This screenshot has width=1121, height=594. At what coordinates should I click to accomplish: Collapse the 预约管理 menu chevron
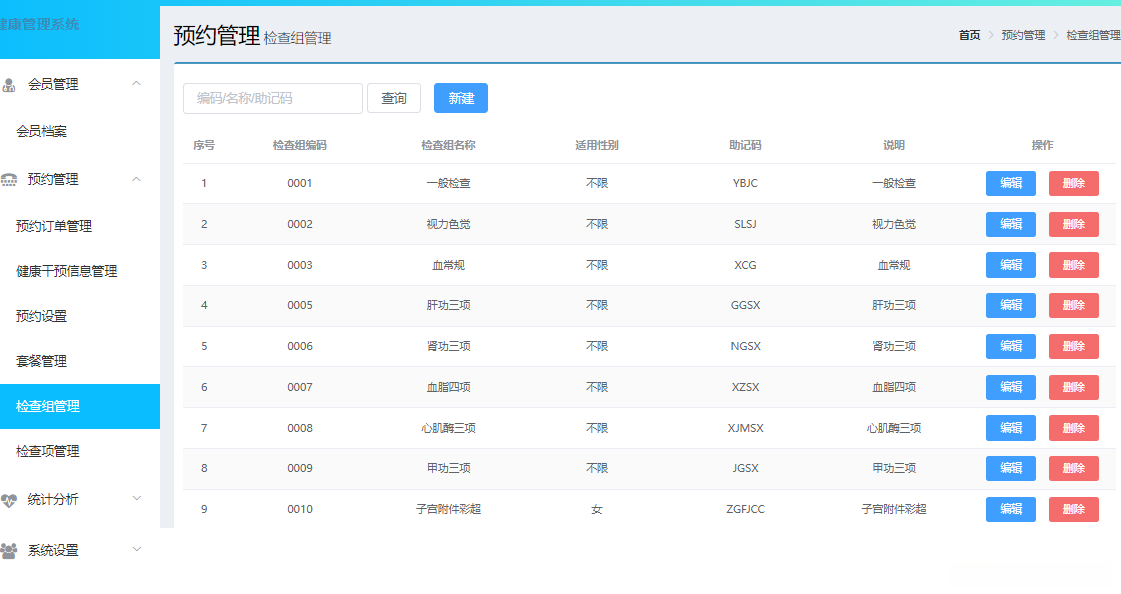(x=136, y=179)
